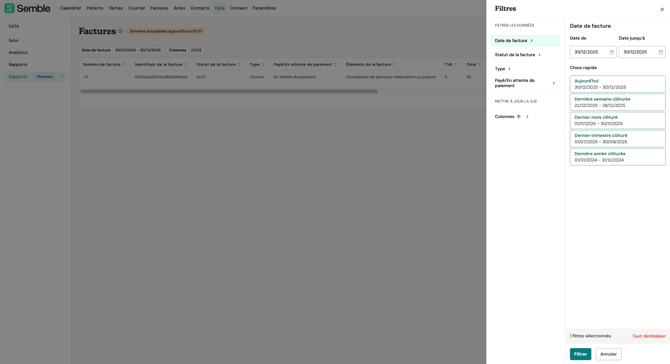Open the Actes menu
This screenshot has height=364, width=670.
(x=179, y=8)
